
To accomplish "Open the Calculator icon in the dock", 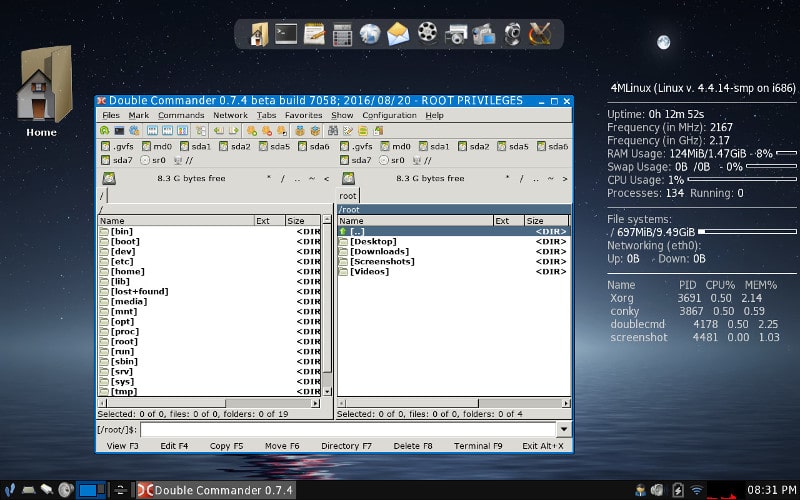I will pyautogui.click(x=342, y=34).
